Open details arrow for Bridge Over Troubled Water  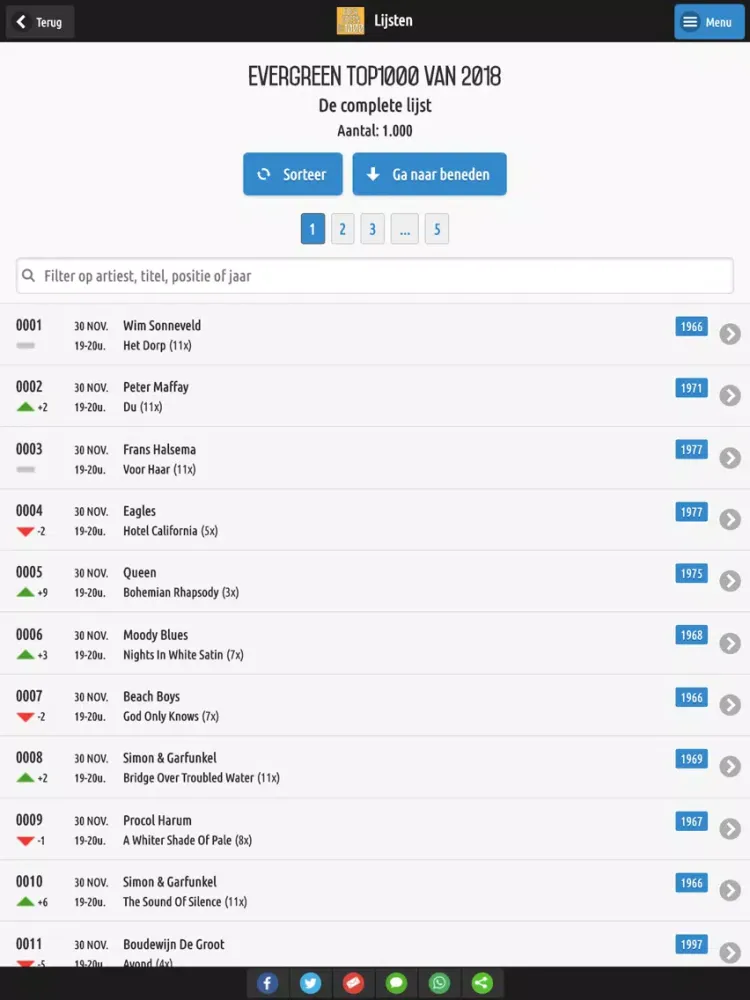[730, 767]
